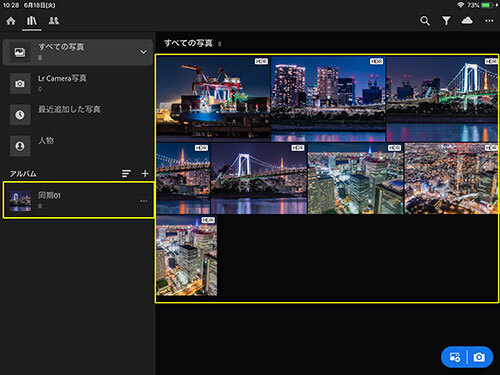500x375 pixels.
Task: Check the Wi-Fi icon in status bar
Action: point(461,5)
